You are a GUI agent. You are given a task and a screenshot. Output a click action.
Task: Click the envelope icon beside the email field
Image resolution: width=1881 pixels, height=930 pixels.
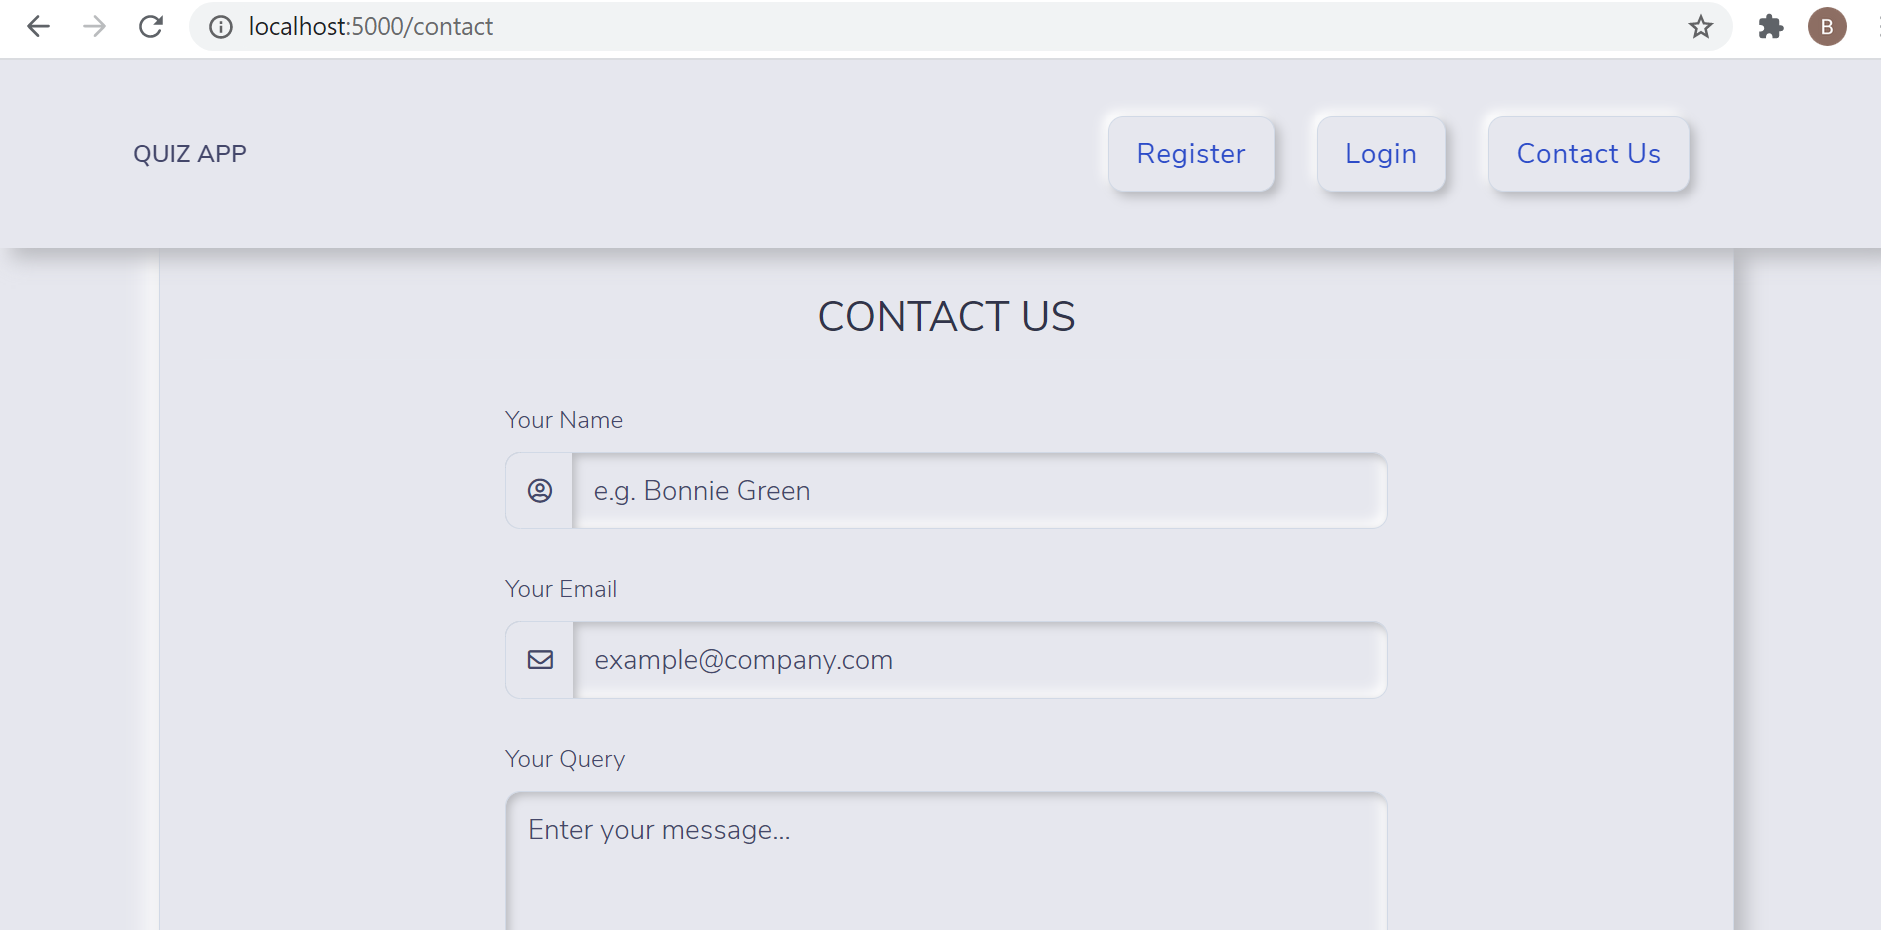pos(540,660)
